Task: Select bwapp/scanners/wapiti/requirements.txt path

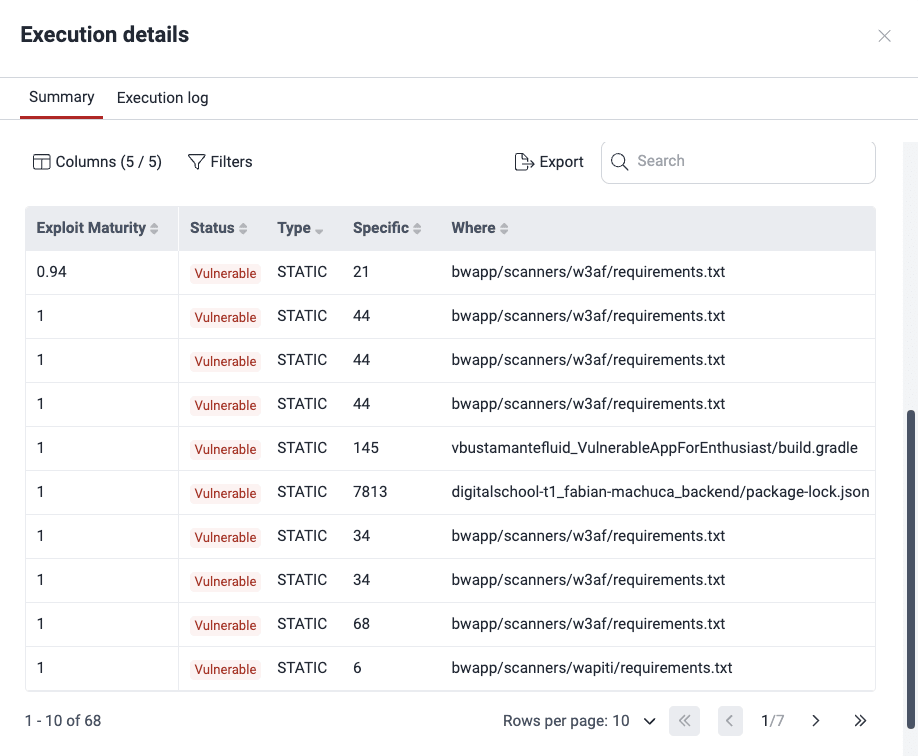Action: (592, 668)
